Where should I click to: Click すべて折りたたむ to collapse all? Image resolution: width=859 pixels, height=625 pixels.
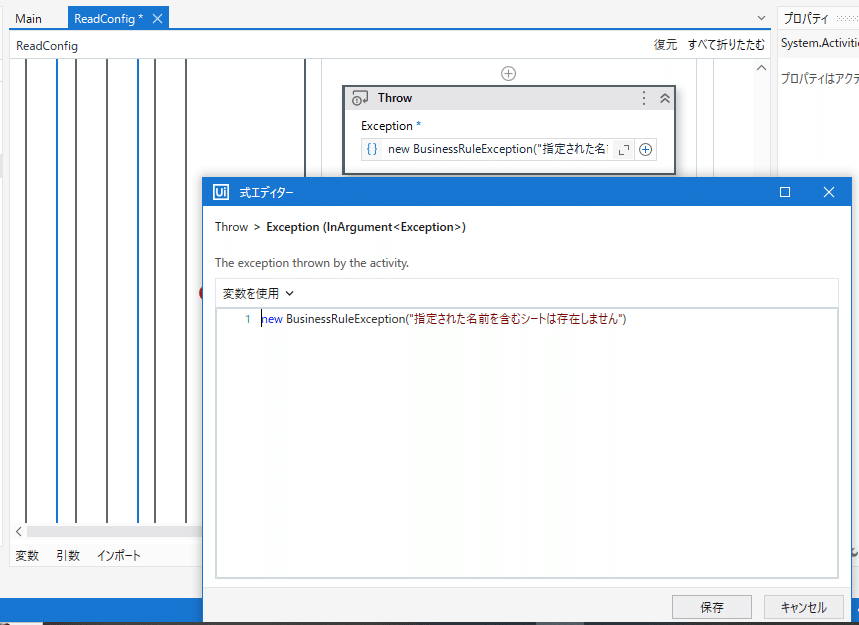coord(726,45)
